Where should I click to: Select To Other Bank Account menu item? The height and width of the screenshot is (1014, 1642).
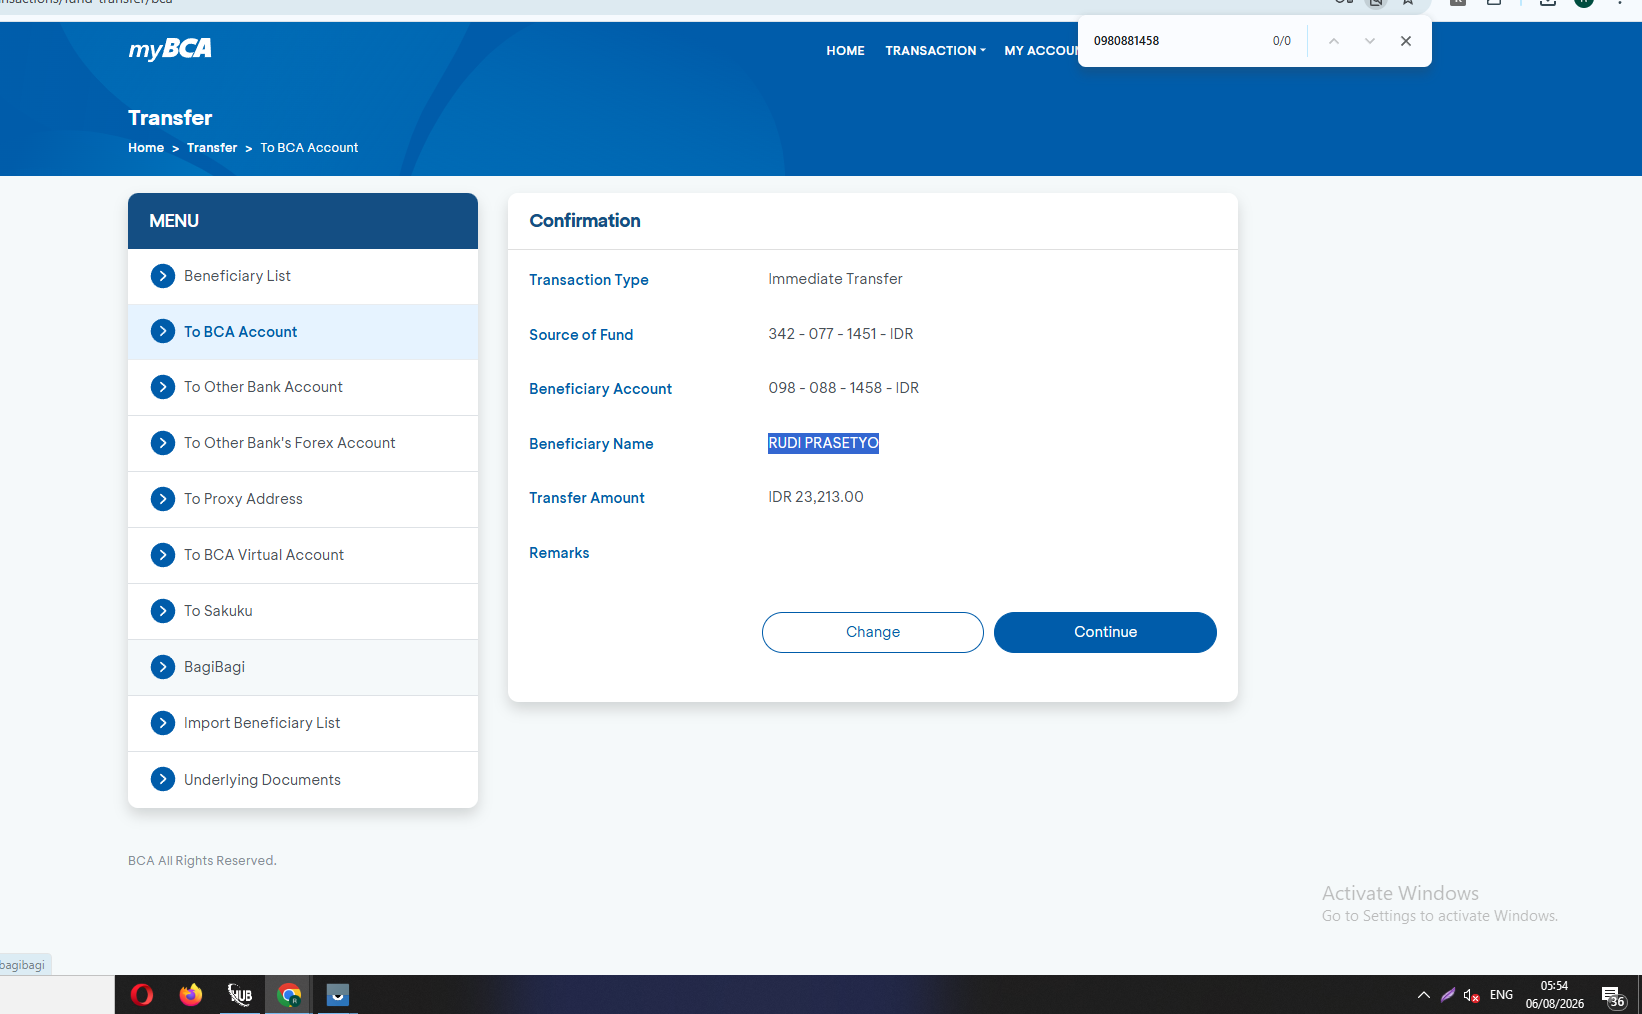303,387
